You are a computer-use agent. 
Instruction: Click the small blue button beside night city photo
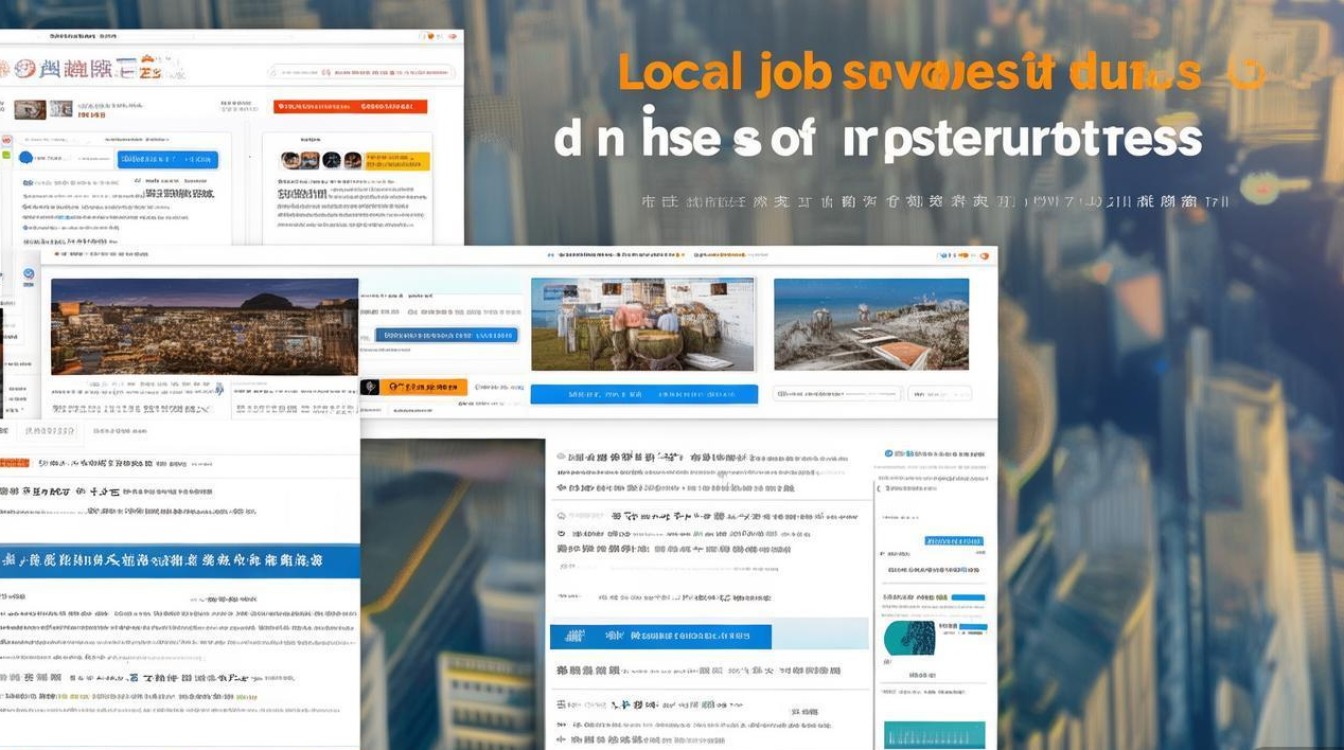pyautogui.click(x=446, y=335)
